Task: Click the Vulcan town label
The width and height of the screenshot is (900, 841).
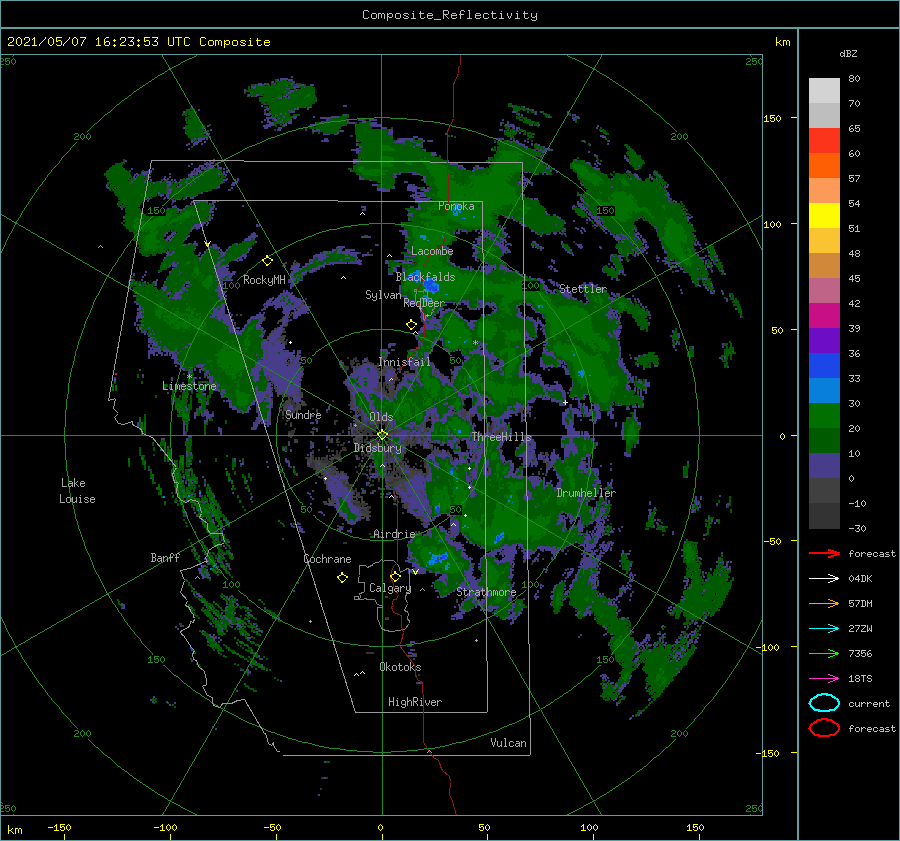Action: [508, 743]
